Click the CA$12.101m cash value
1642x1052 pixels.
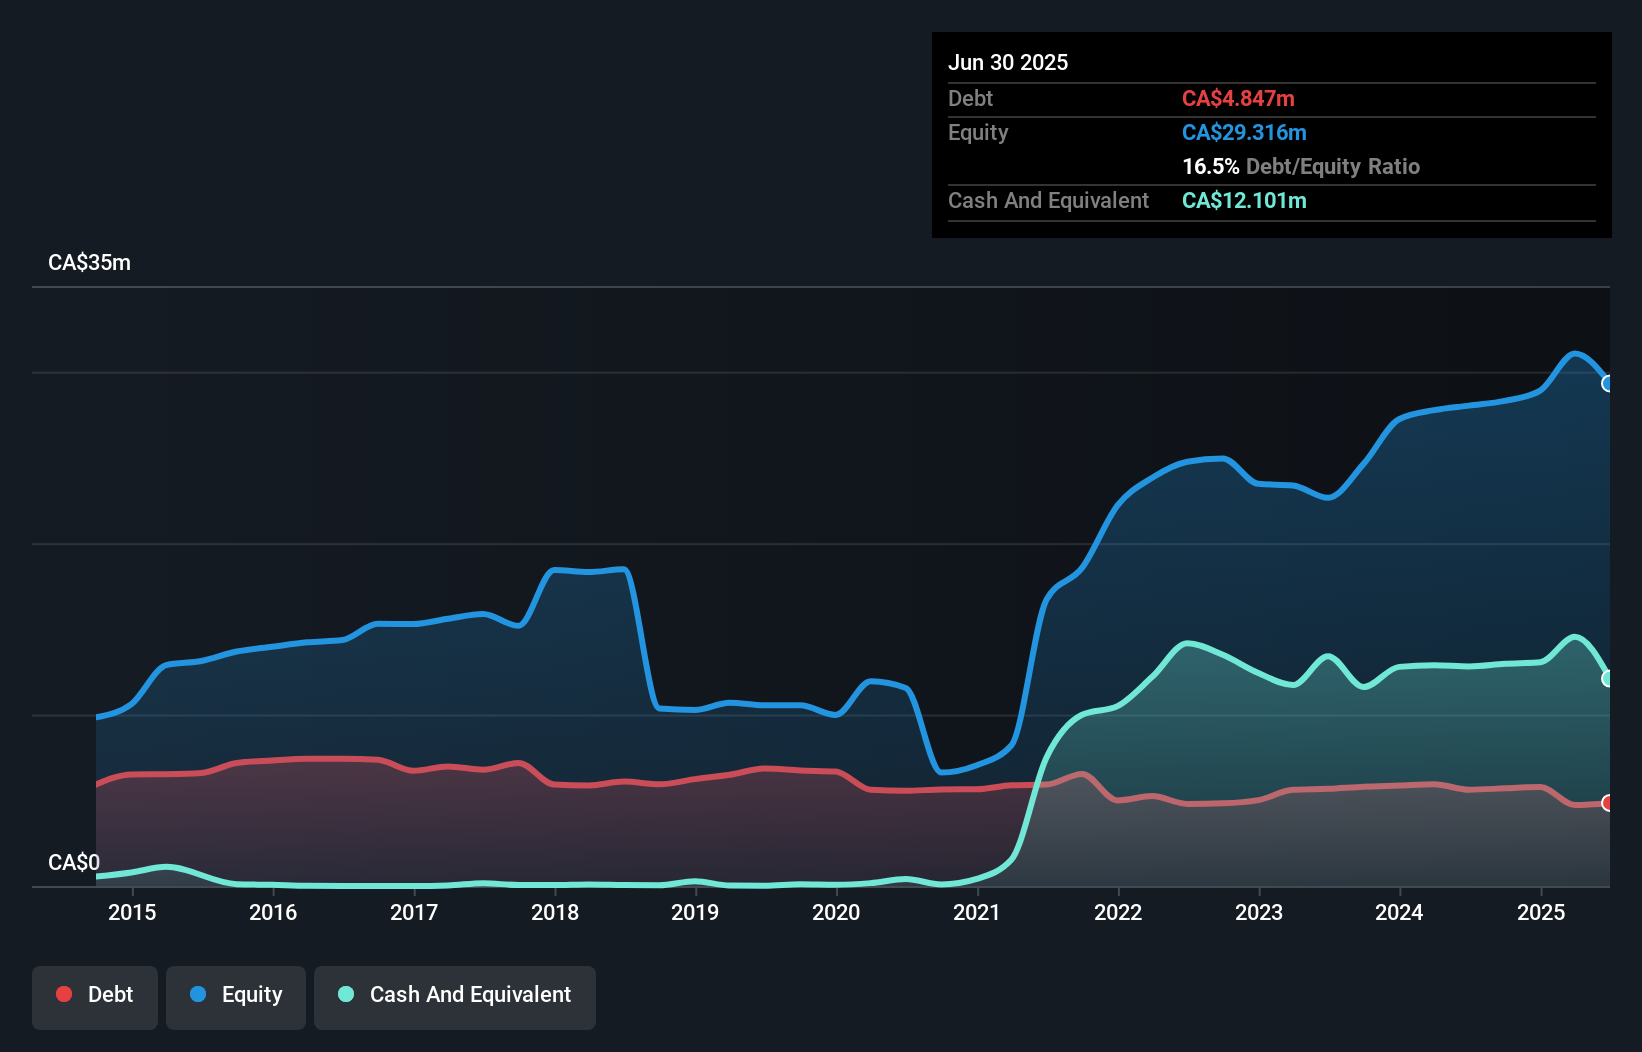(x=1244, y=201)
